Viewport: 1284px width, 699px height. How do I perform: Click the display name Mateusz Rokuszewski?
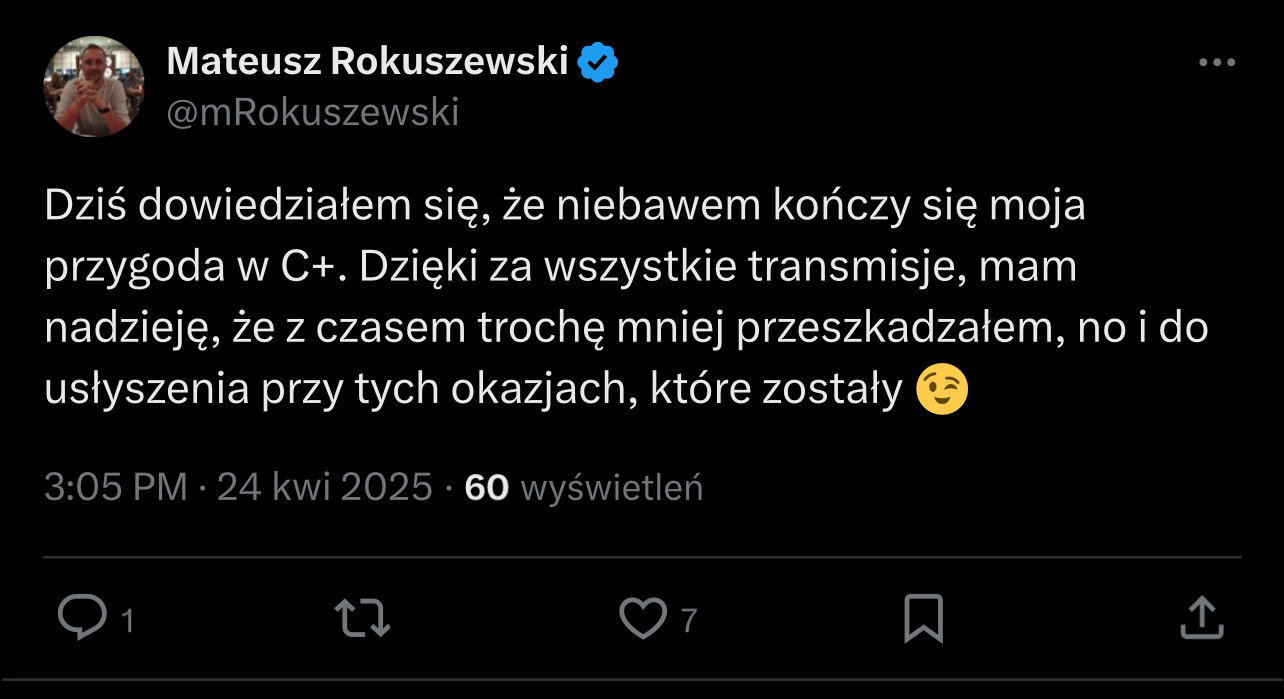tap(367, 63)
